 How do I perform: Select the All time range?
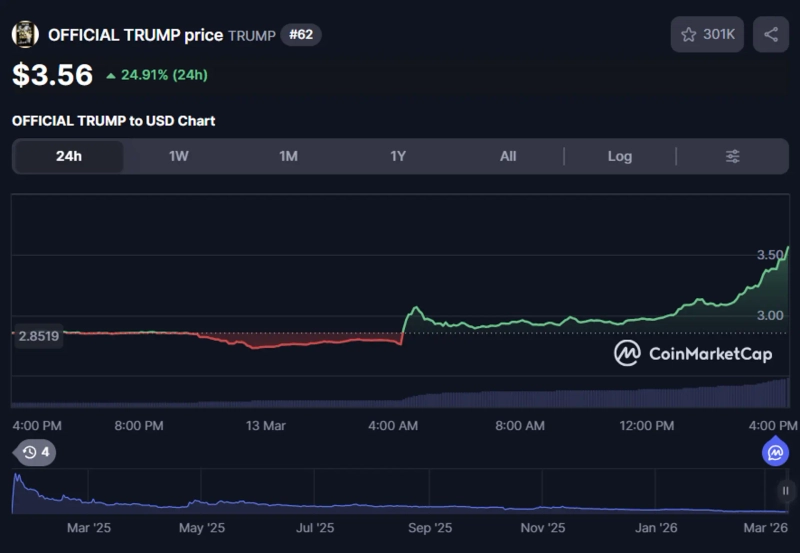pyautogui.click(x=508, y=156)
